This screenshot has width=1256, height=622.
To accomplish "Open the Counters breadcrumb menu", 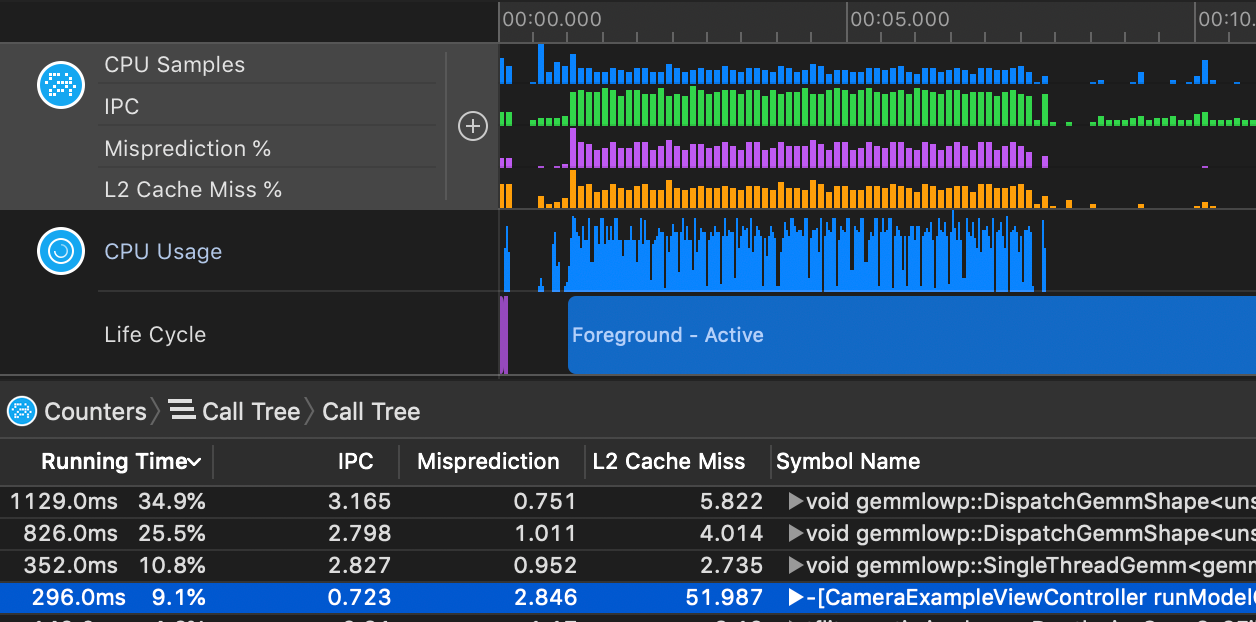I will coord(95,411).
